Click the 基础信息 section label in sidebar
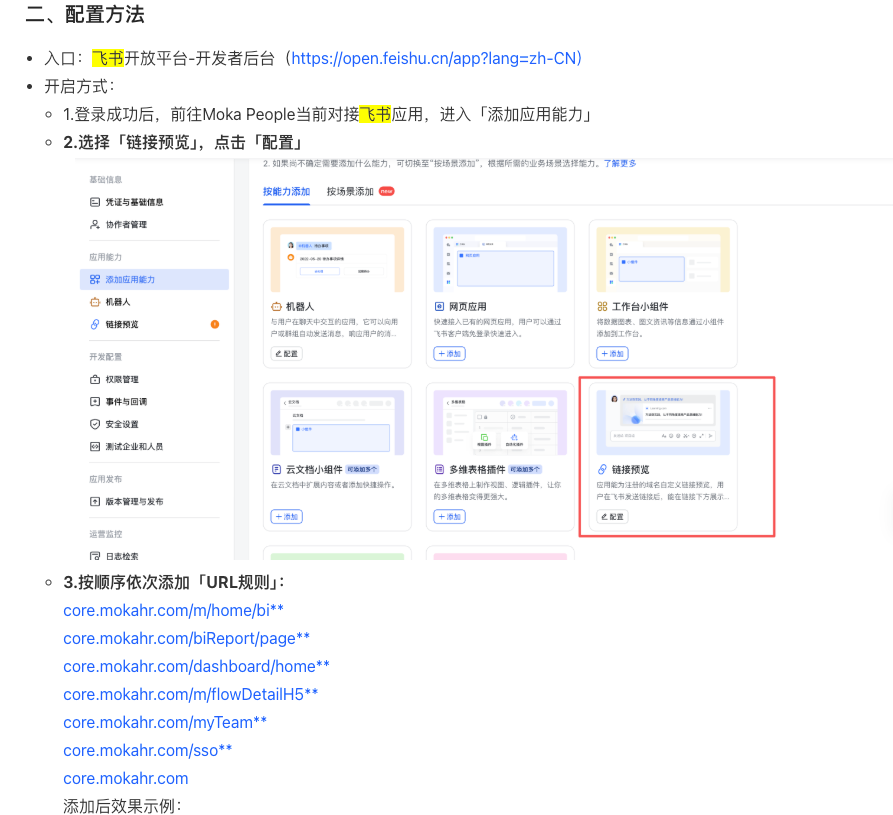This screenshot has width=893, height=815. (x=105, y=179)
